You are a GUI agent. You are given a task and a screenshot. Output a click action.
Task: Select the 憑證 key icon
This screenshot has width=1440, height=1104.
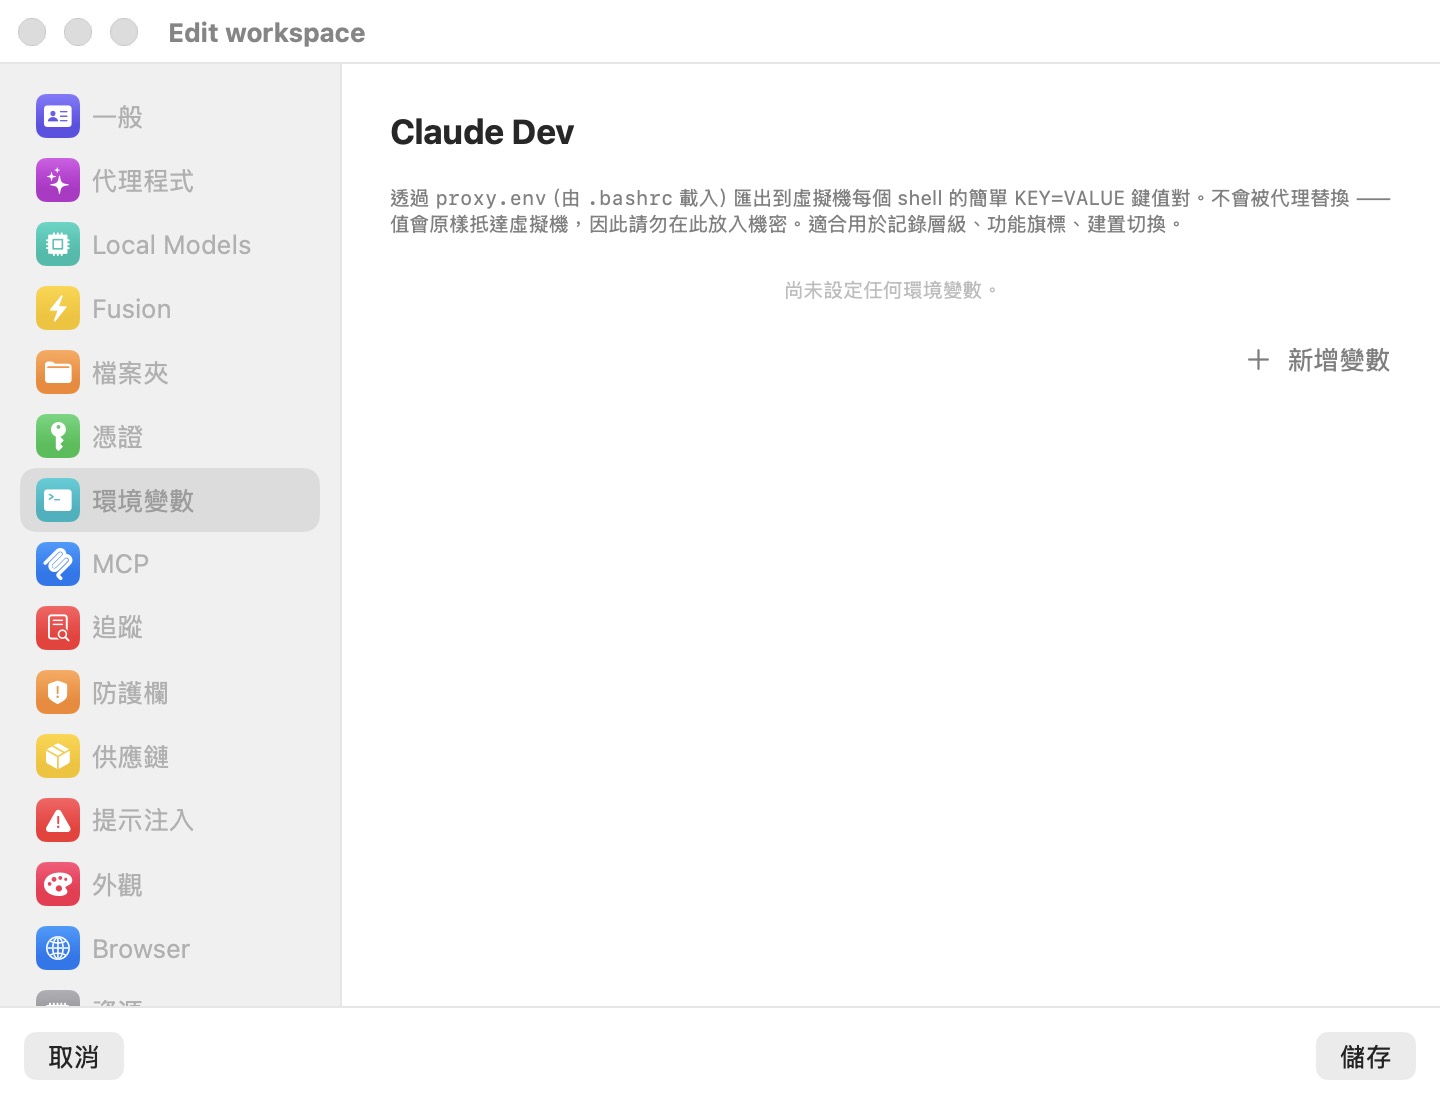(58, 437)
